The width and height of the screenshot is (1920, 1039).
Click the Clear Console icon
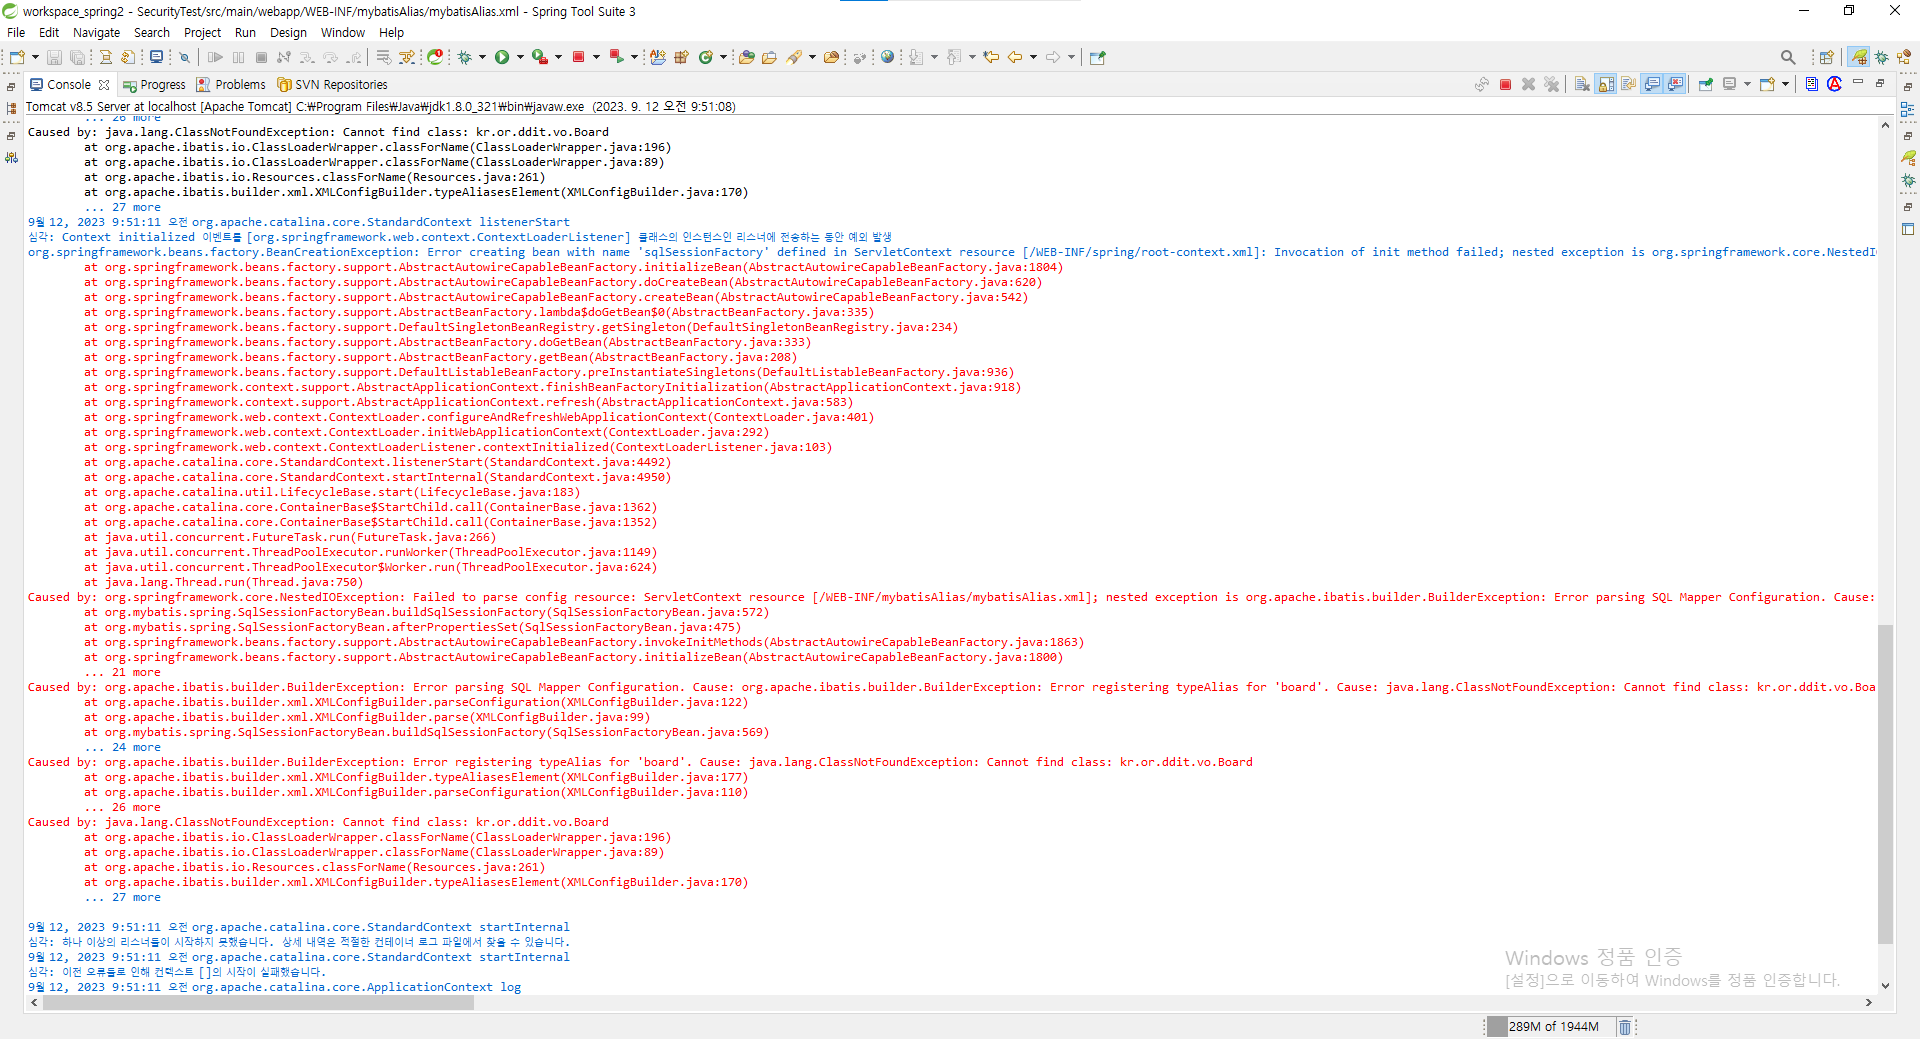[1582, 85]
